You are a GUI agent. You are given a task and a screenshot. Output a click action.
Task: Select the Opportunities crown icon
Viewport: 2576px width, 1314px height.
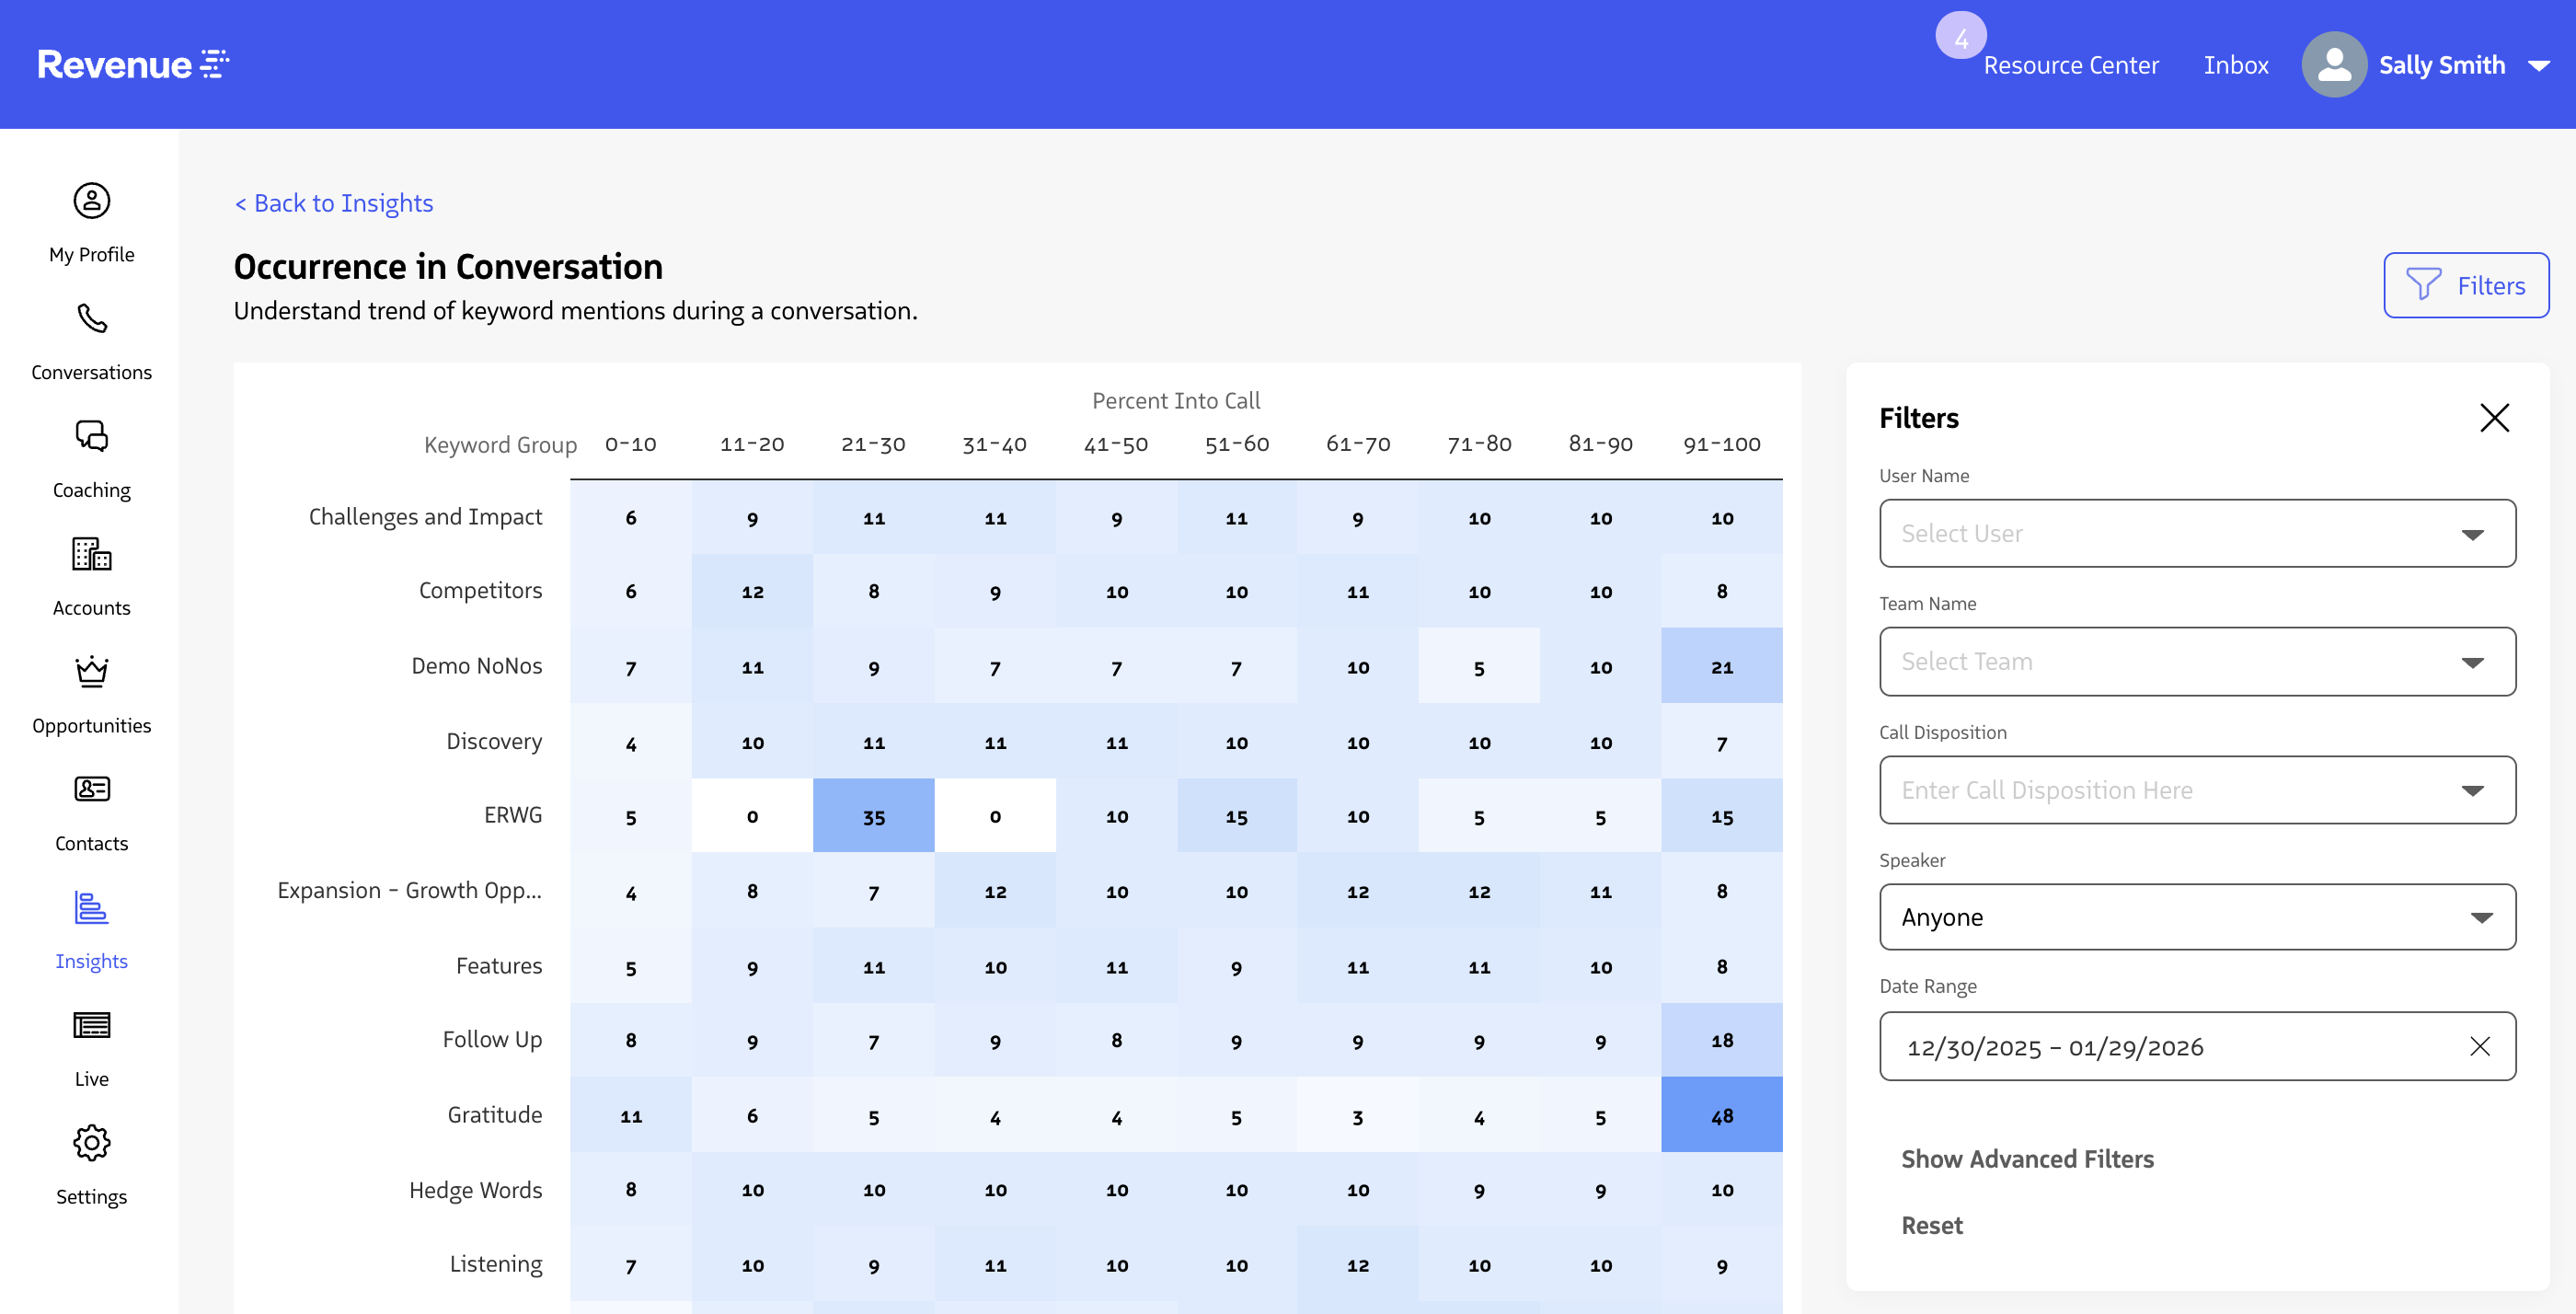point(91,671)
